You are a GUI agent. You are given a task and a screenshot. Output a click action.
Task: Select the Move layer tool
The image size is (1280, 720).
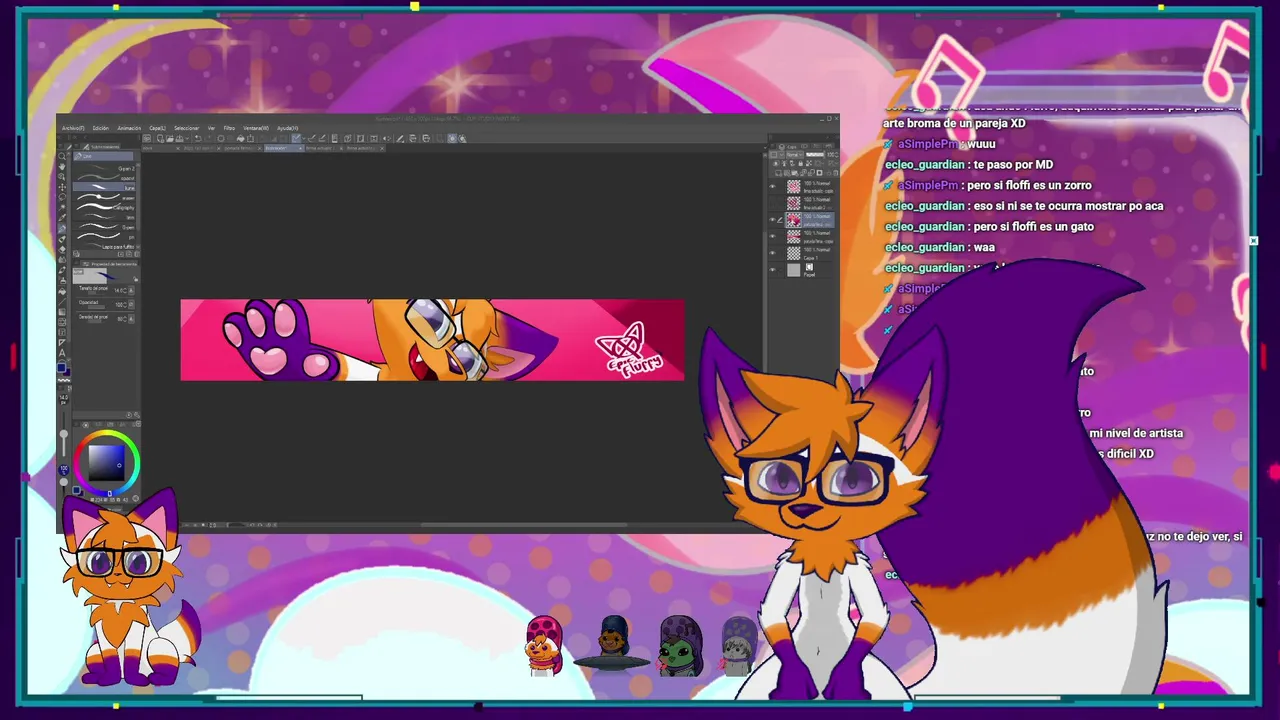click(x=62, y=187)
